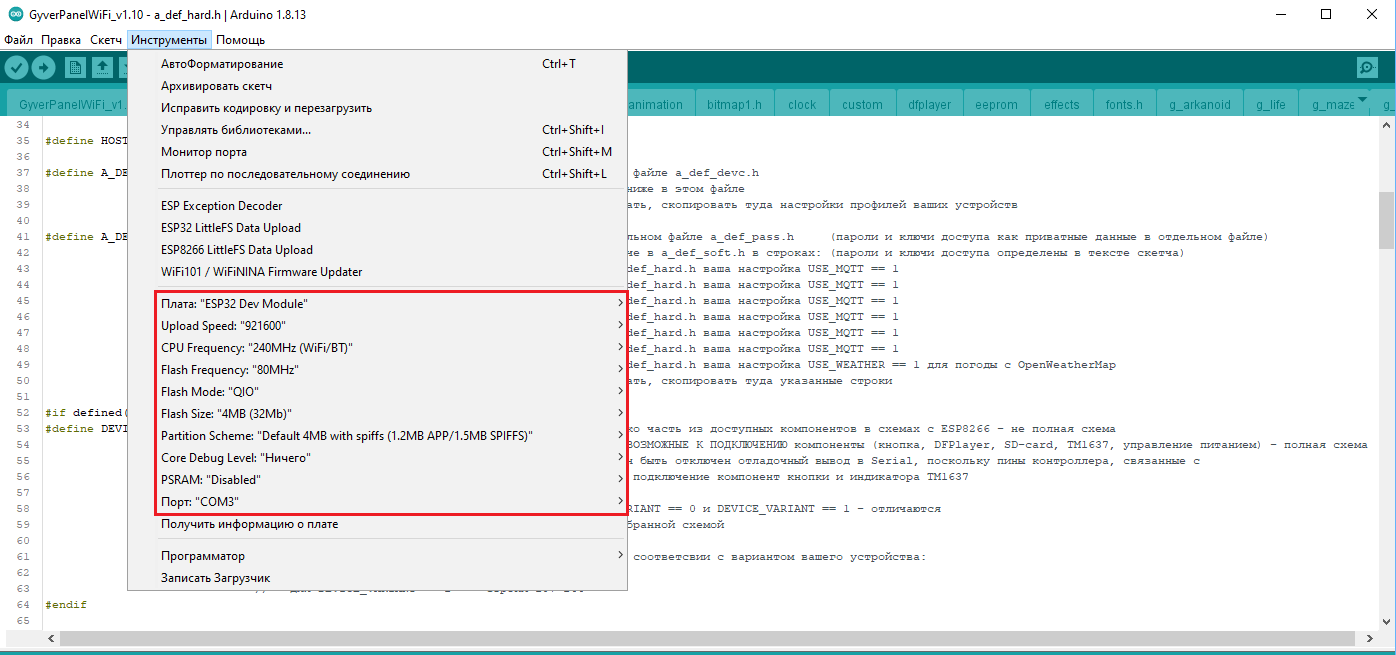The width and height of the screenshot is (1396, 655).
Task: Open the Скетч menu
Action: [106, 40]
